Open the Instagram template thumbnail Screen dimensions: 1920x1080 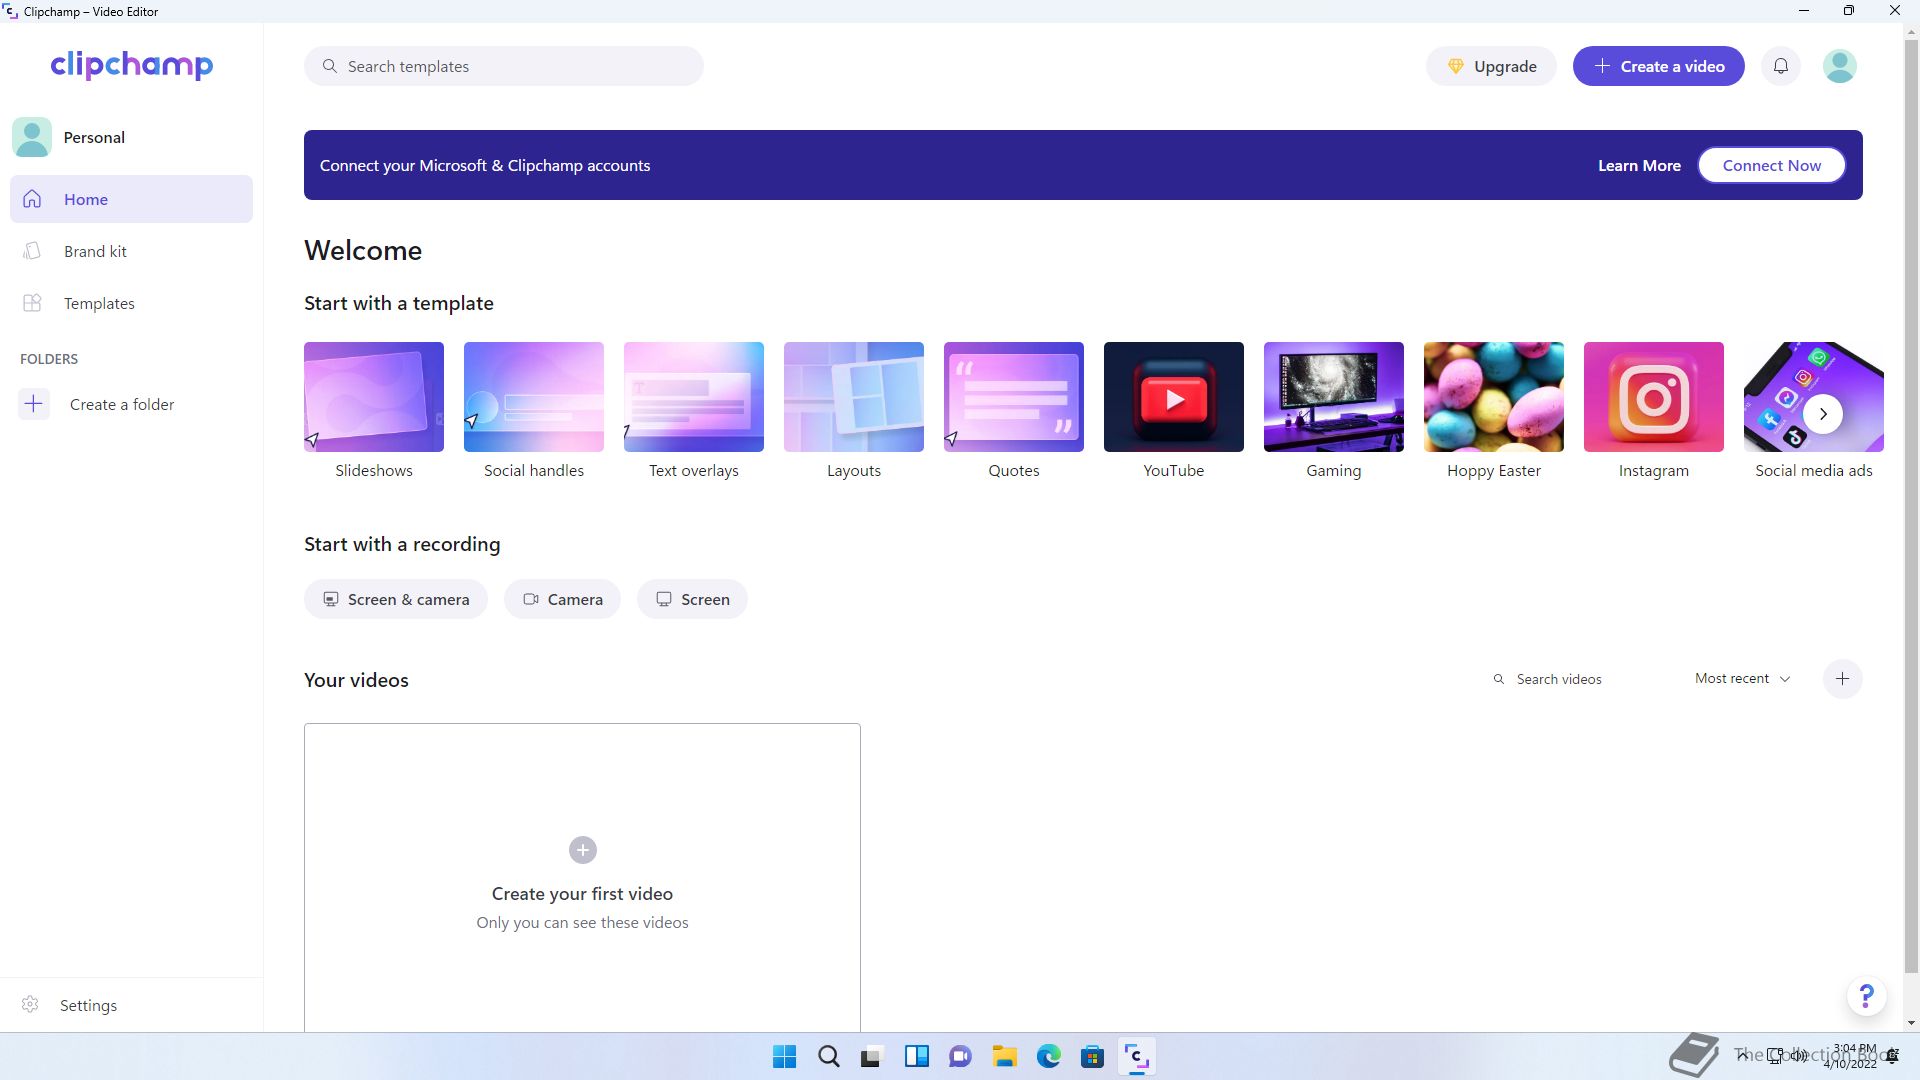(1654, 397)
